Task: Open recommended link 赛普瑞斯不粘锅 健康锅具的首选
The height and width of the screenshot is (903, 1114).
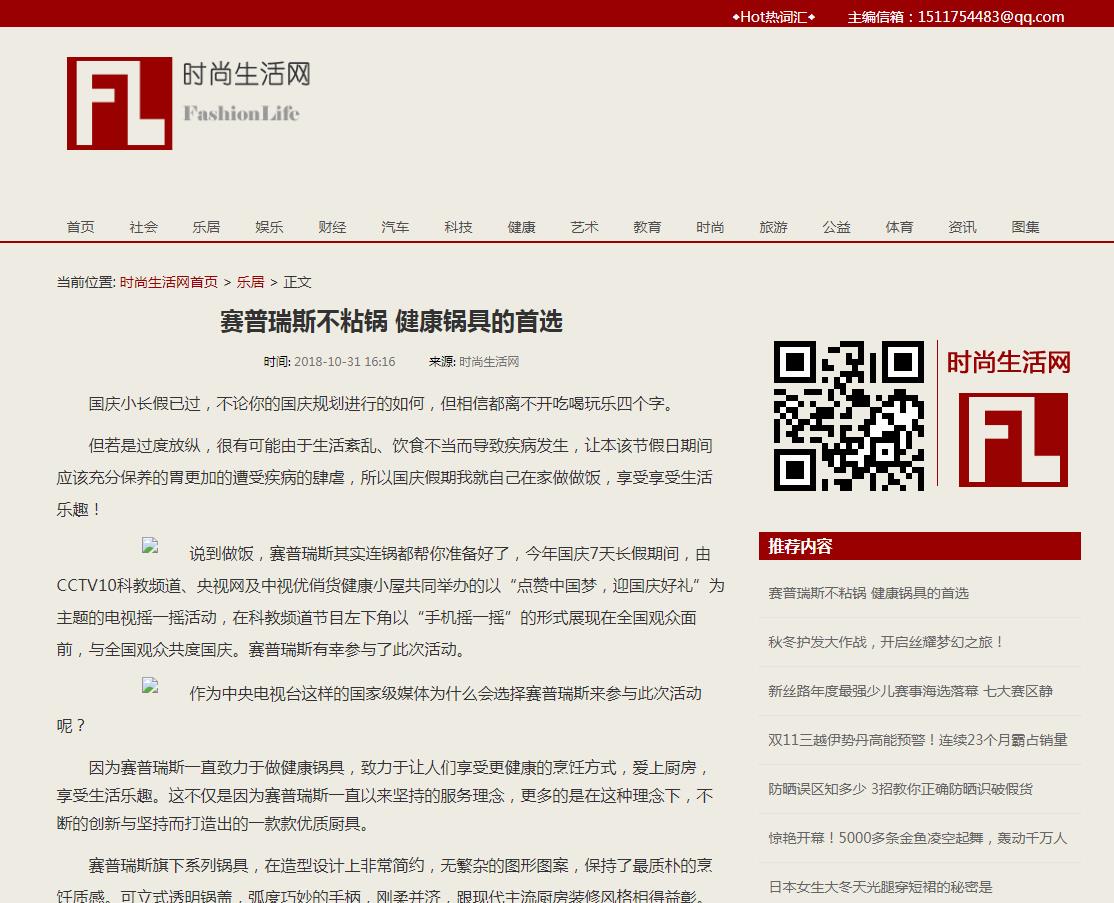Action: coord(868,593)
